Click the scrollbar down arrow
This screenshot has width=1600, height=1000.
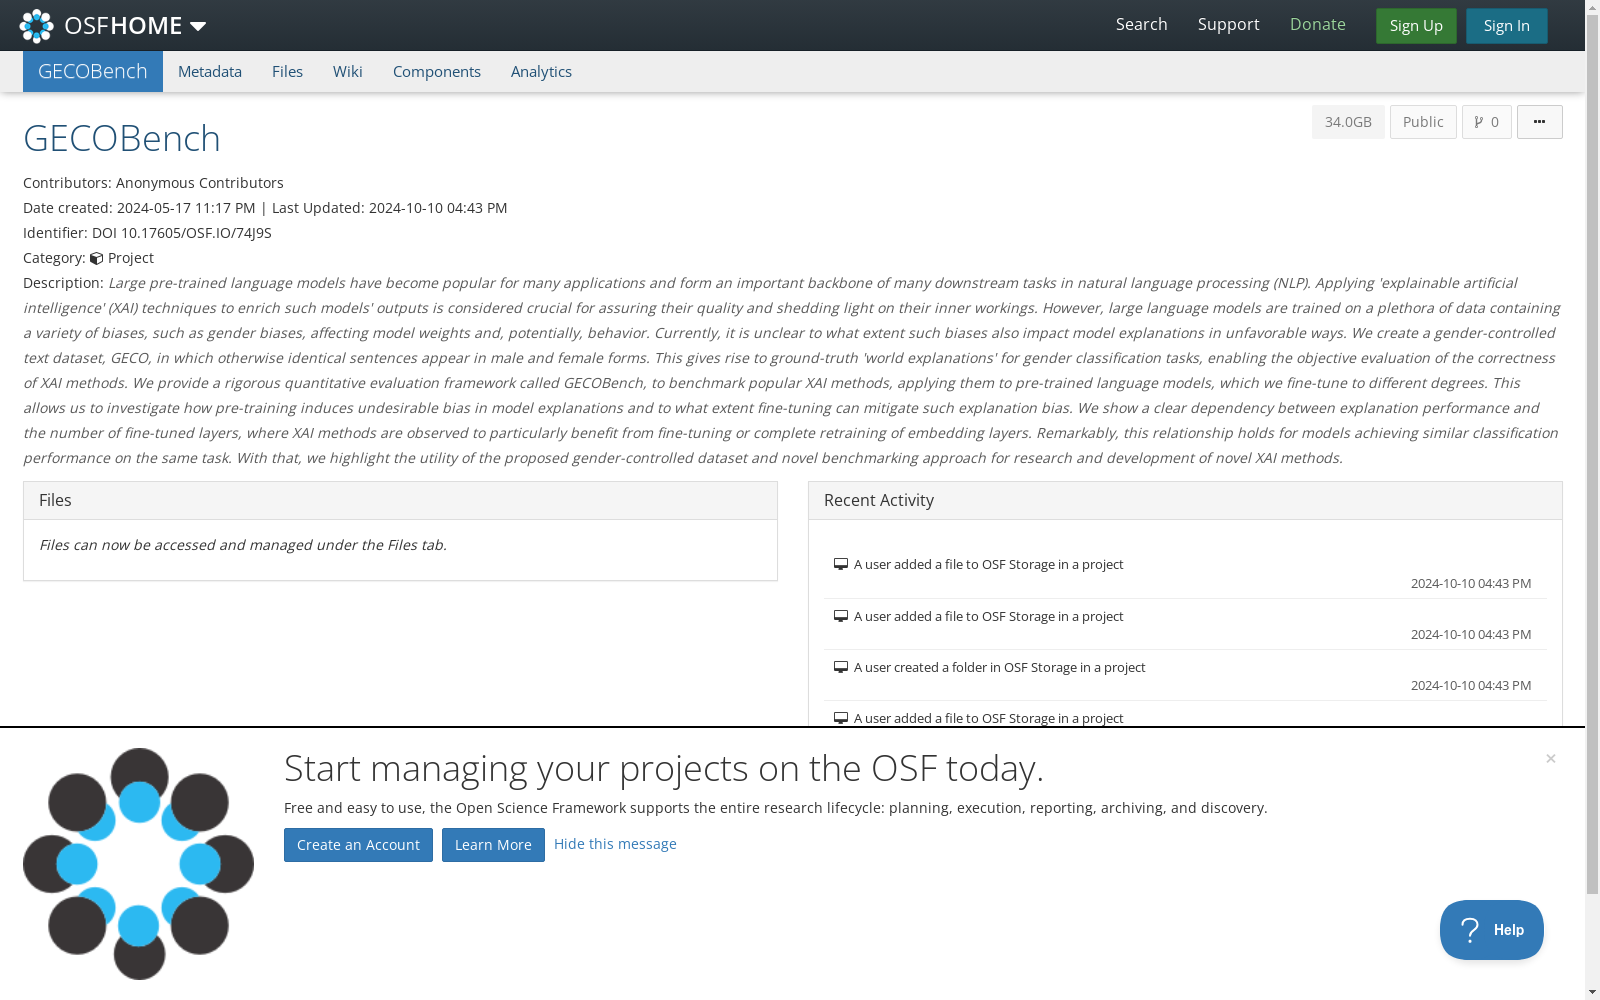tap(1592, 992)
